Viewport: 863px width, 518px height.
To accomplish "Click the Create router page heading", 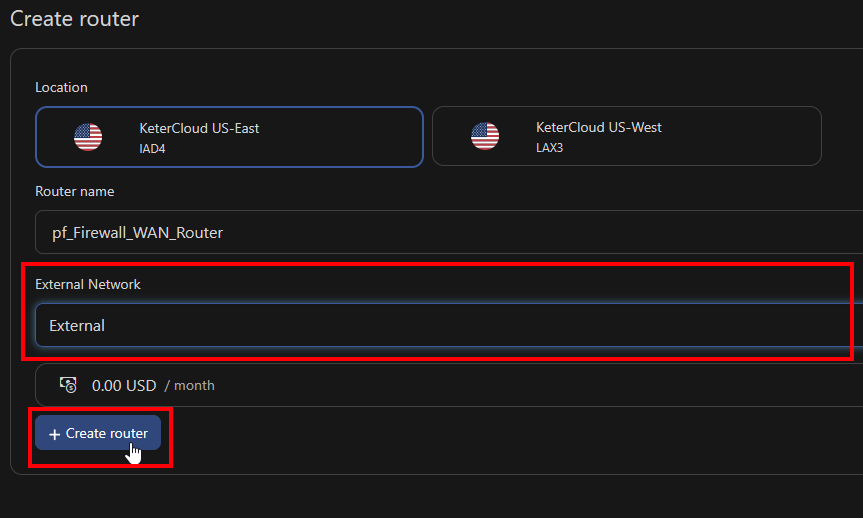I will point(75,19).
